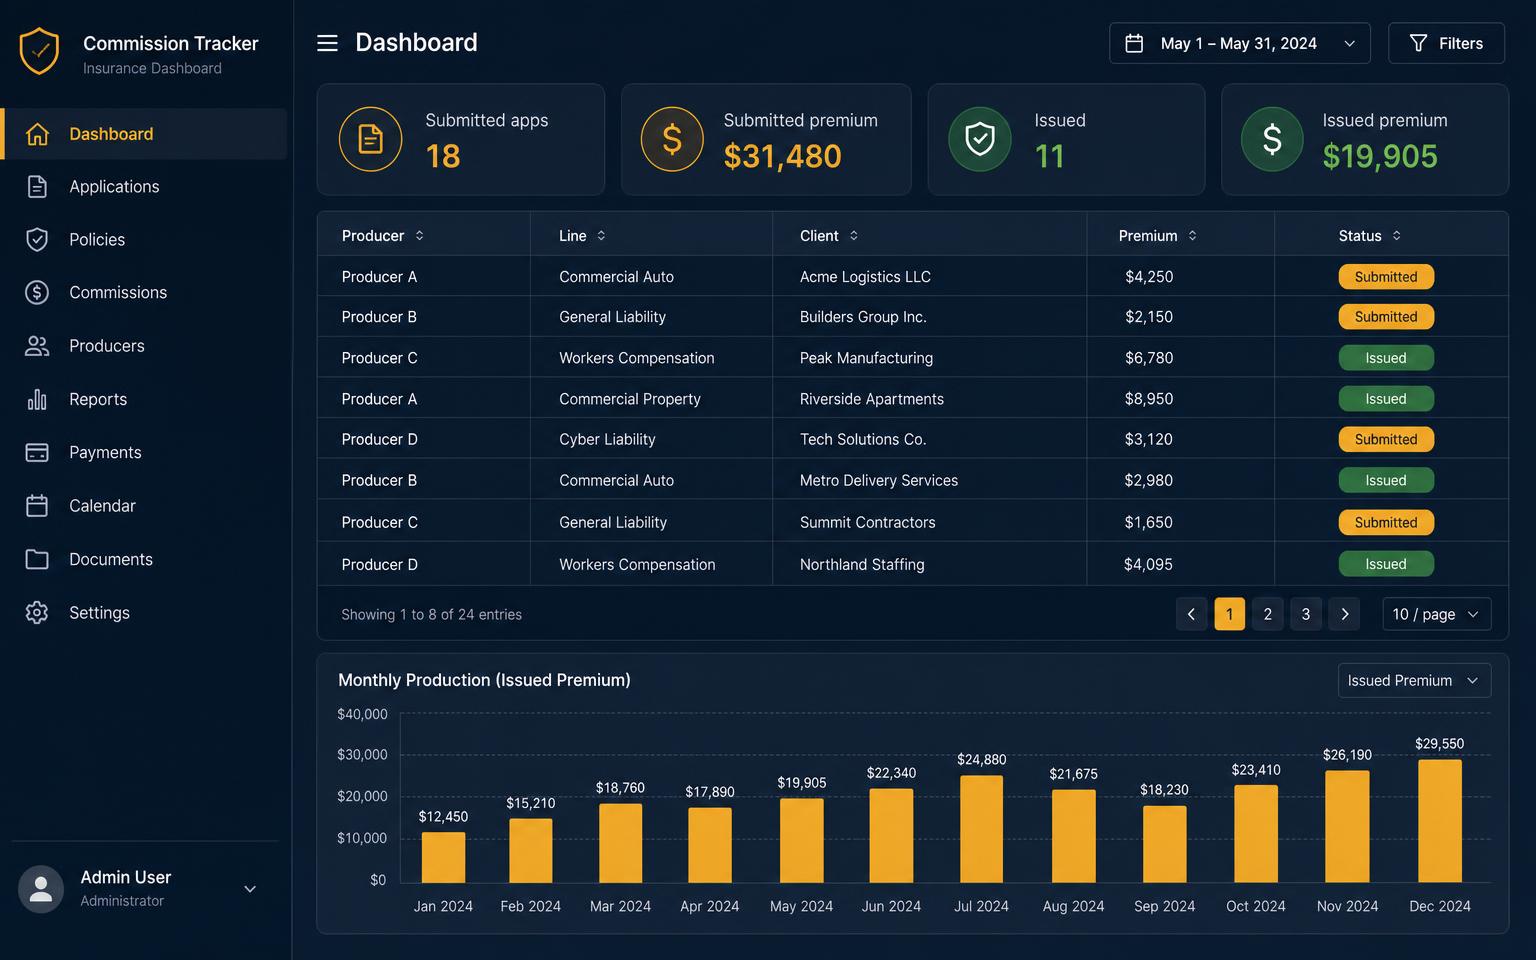Go to previous page arrow in pagination
The height and width of the screenshot is (960, 1536).
click(x=1191, y=614)
